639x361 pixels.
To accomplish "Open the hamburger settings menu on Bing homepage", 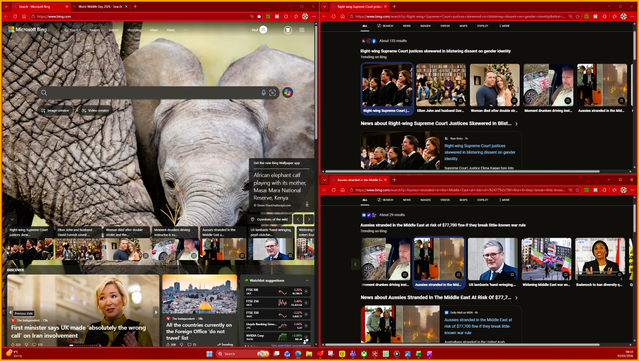I will 302,30.
